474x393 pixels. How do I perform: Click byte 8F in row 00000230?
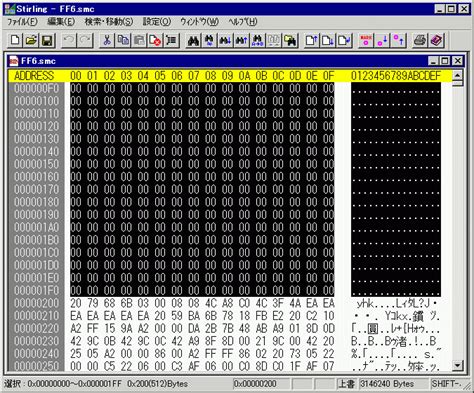click(211, 341)
